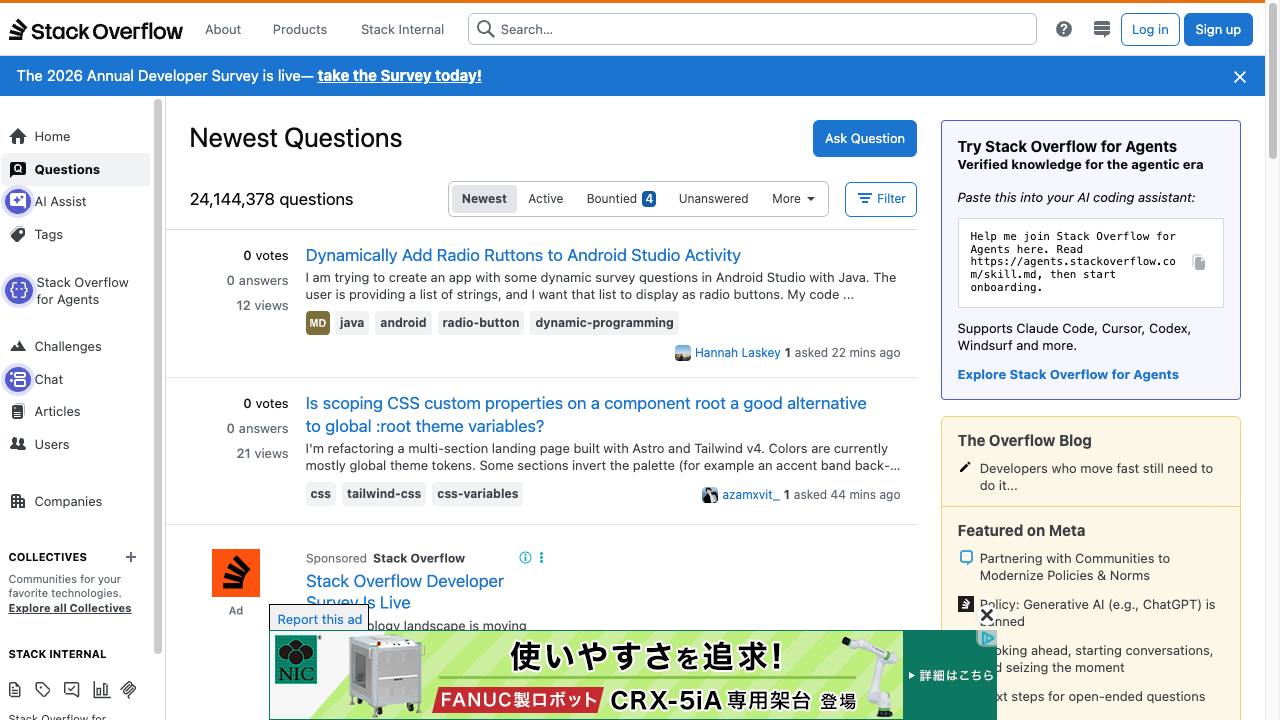
Task: Click the Users icon in sidebar
Action: (18, 444)
